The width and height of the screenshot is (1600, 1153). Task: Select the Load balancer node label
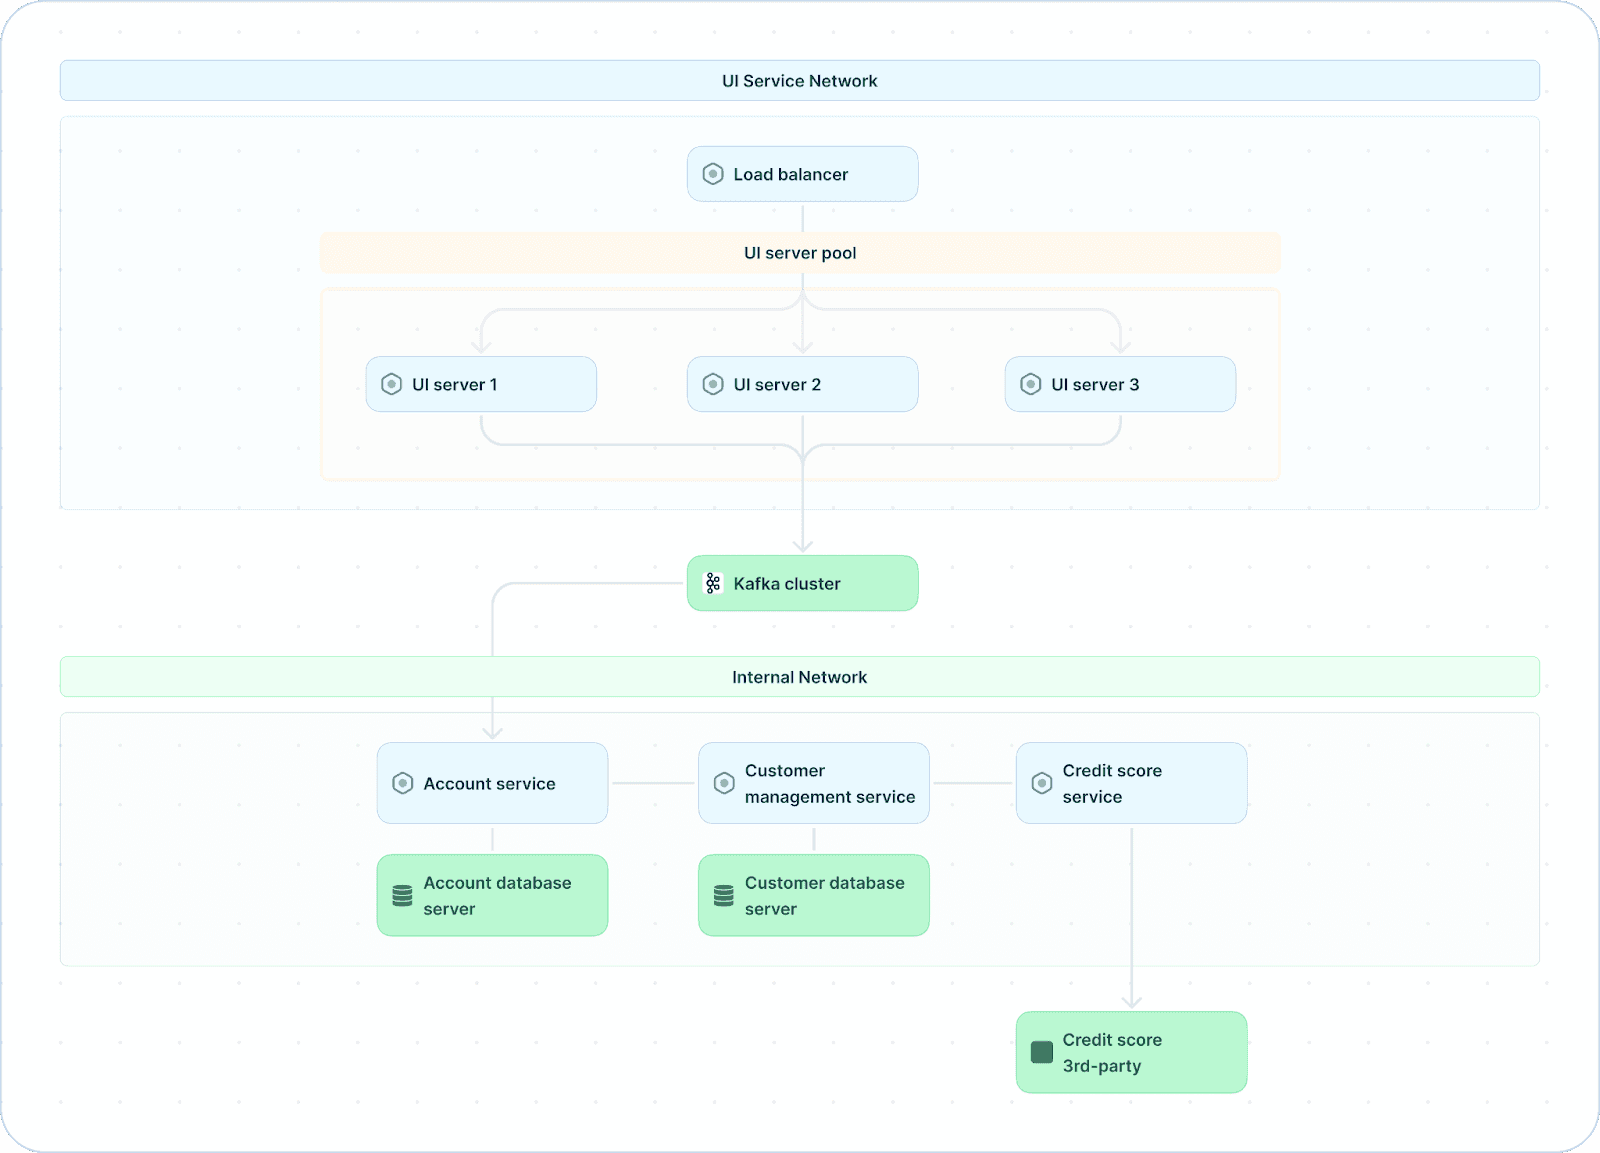(790, 174)
